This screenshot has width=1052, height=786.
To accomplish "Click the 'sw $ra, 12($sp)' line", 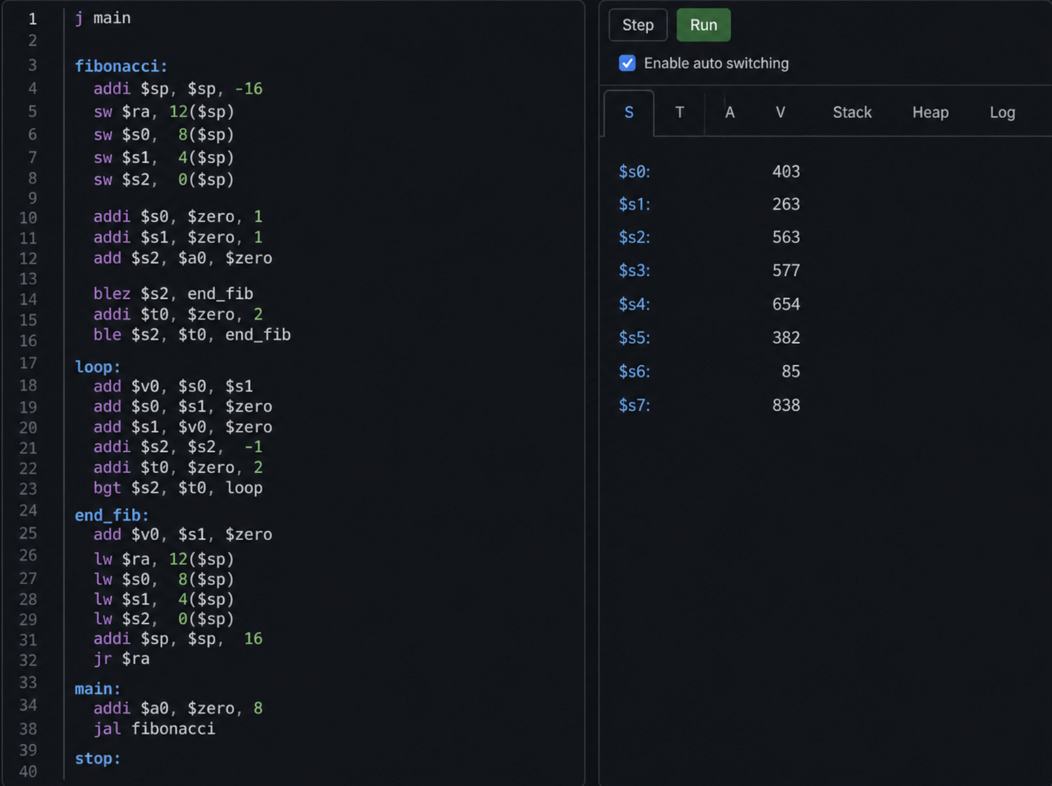I will click(164, 111).
